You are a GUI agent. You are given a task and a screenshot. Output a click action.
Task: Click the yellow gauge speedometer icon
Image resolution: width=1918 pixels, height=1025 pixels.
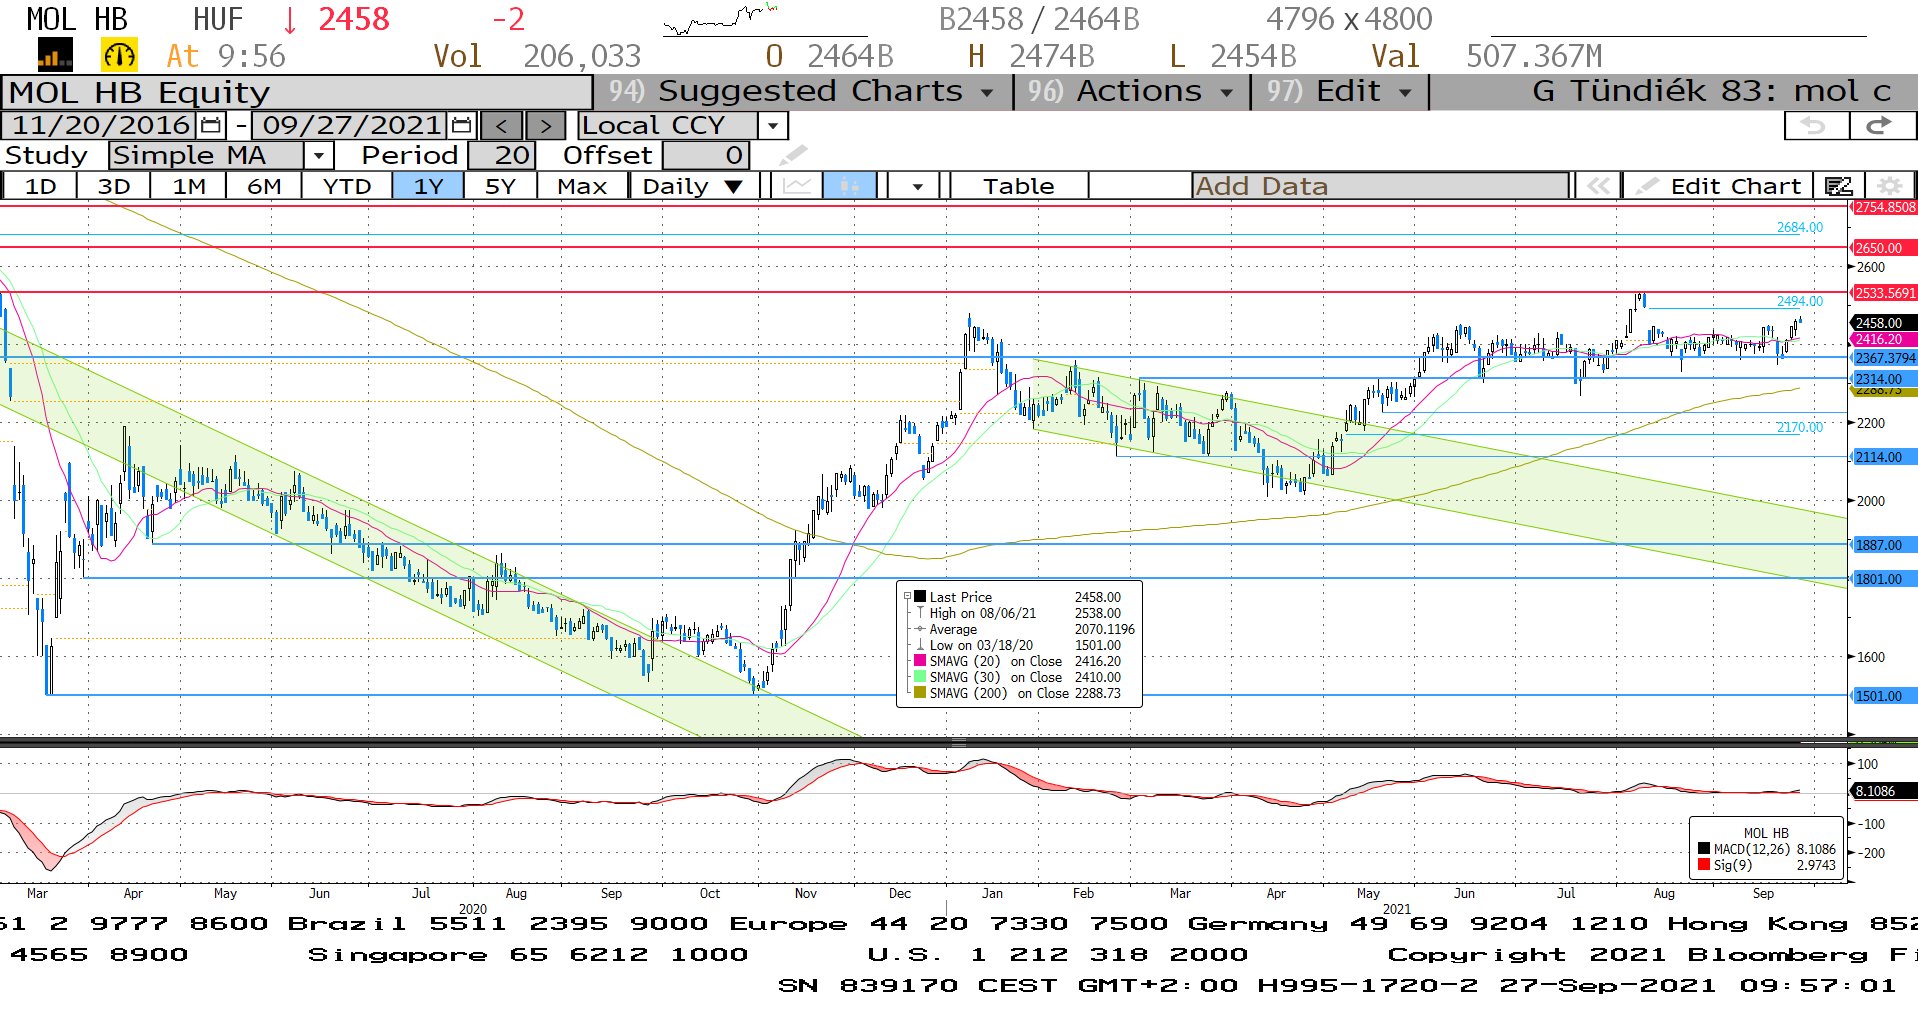pyautogui.click(x=119, y=55)
